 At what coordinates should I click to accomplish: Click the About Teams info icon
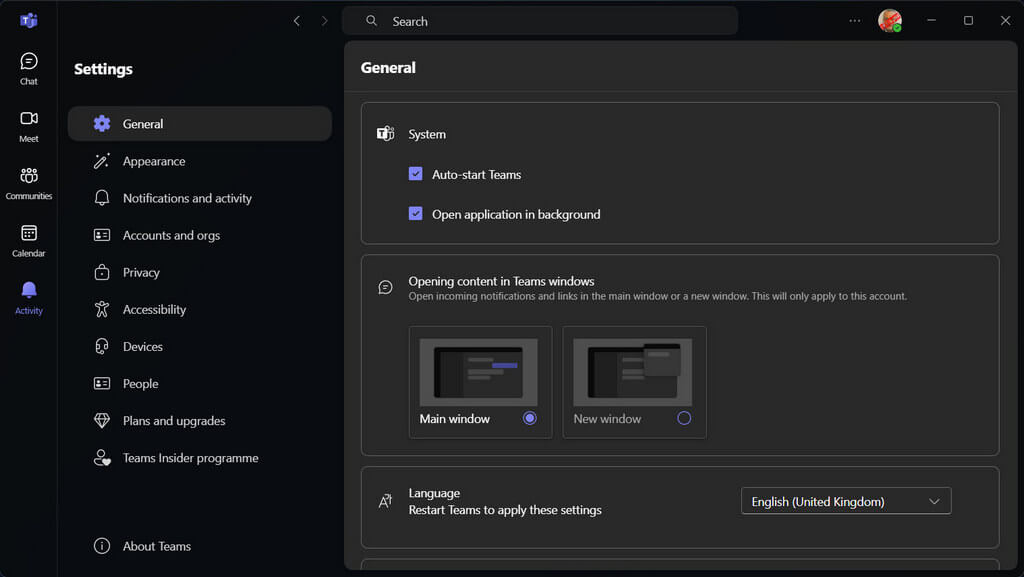(102, 546)
